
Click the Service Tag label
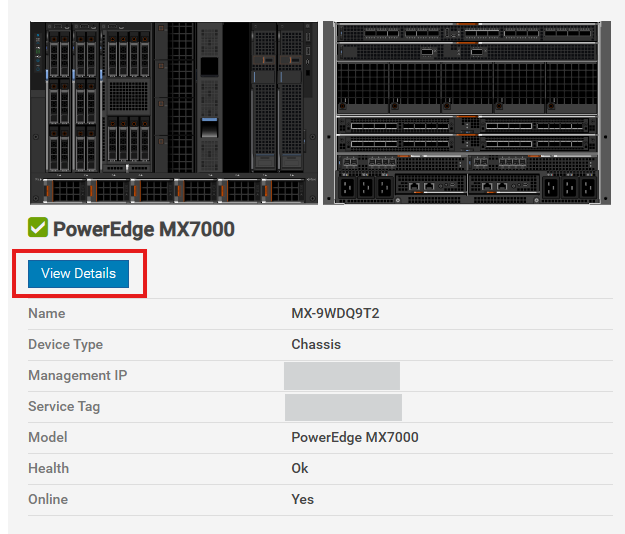pyautogui.click(x=64, y=406)
